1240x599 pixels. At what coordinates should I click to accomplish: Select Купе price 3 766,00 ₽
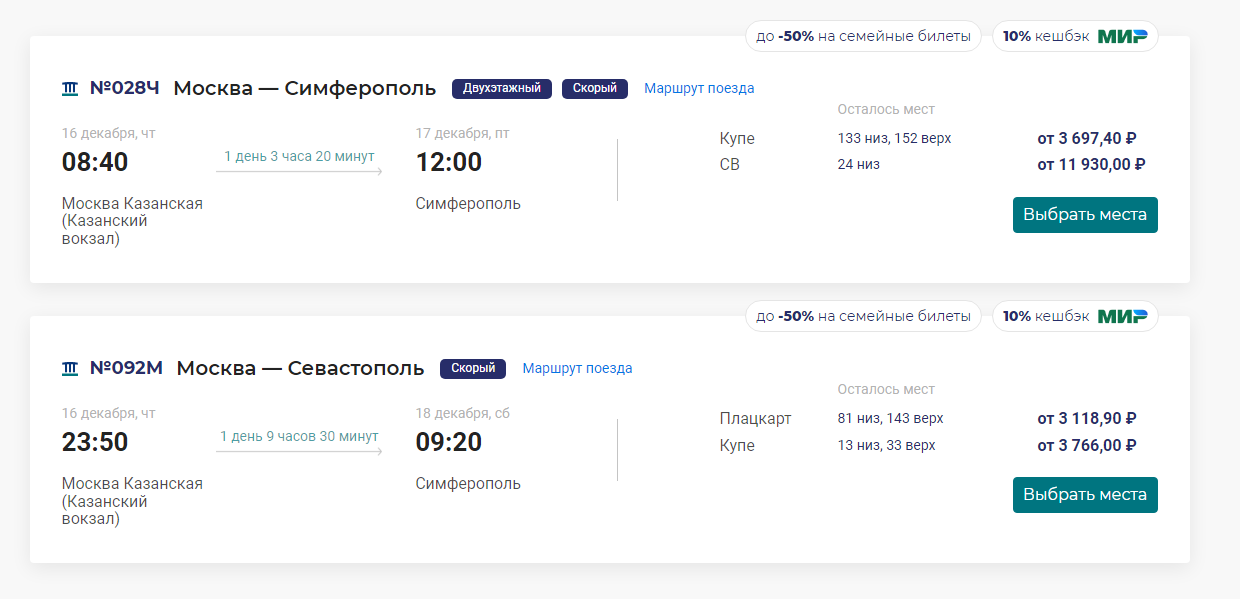[1087, 445]
